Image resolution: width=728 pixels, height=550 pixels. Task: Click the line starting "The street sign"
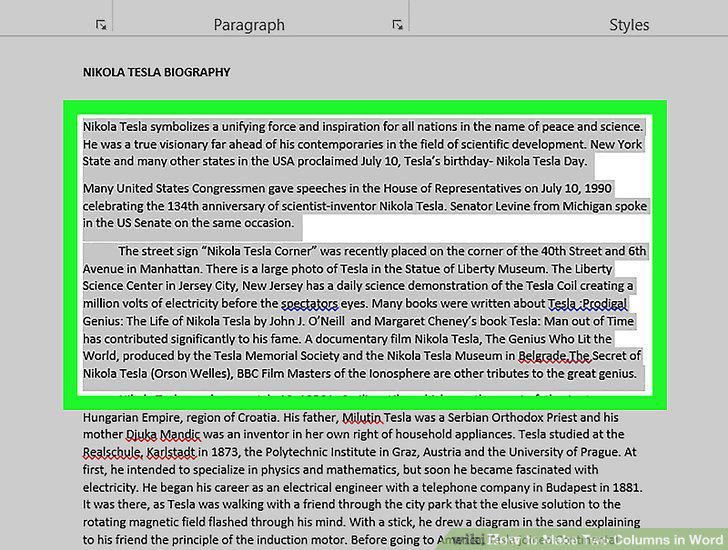[382, 251]
